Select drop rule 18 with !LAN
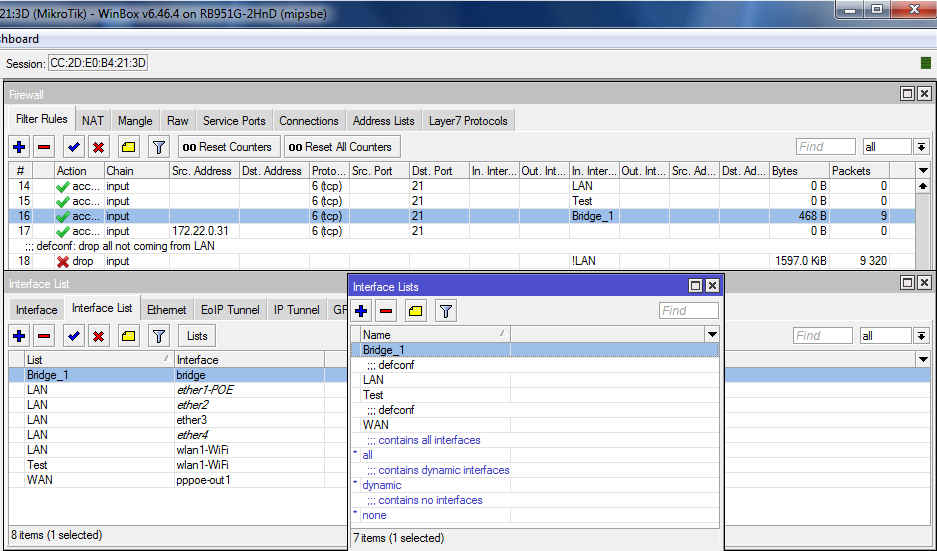The width and height of the screenshot is (937, 551). point(461,261)
